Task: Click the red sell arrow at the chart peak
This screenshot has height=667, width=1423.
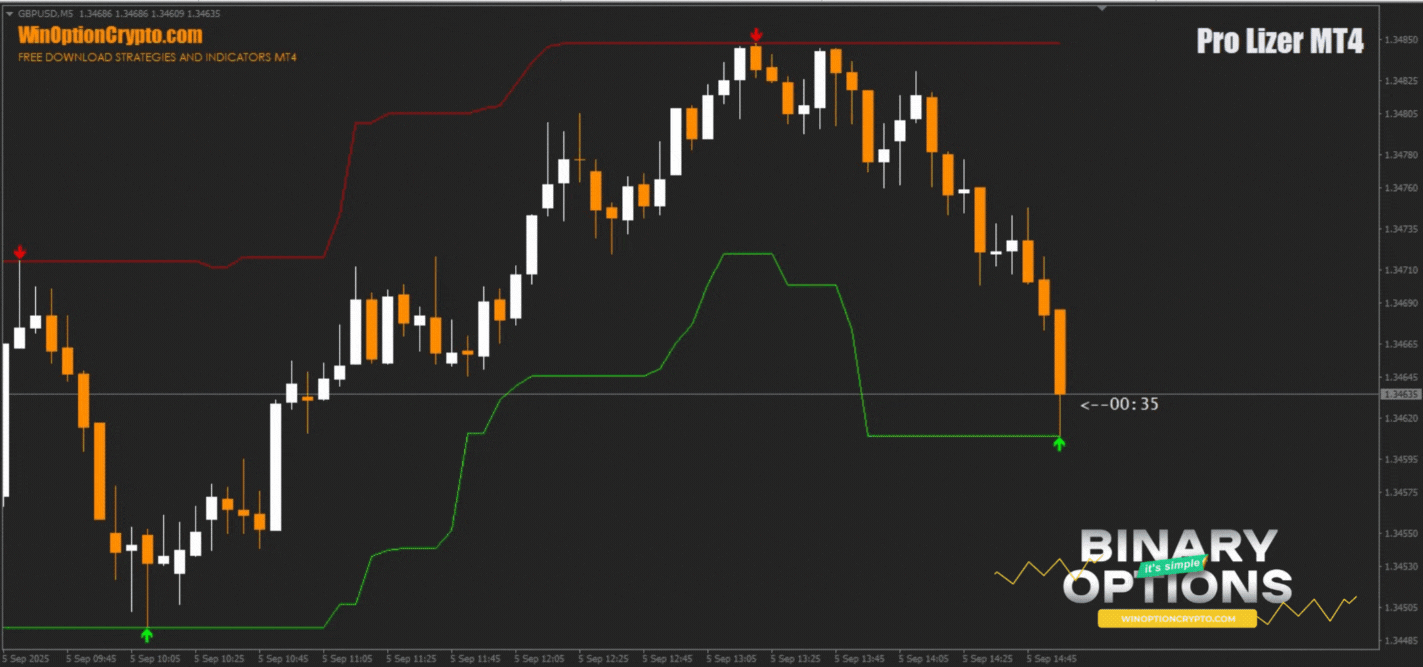Action: tap(756, 36)
